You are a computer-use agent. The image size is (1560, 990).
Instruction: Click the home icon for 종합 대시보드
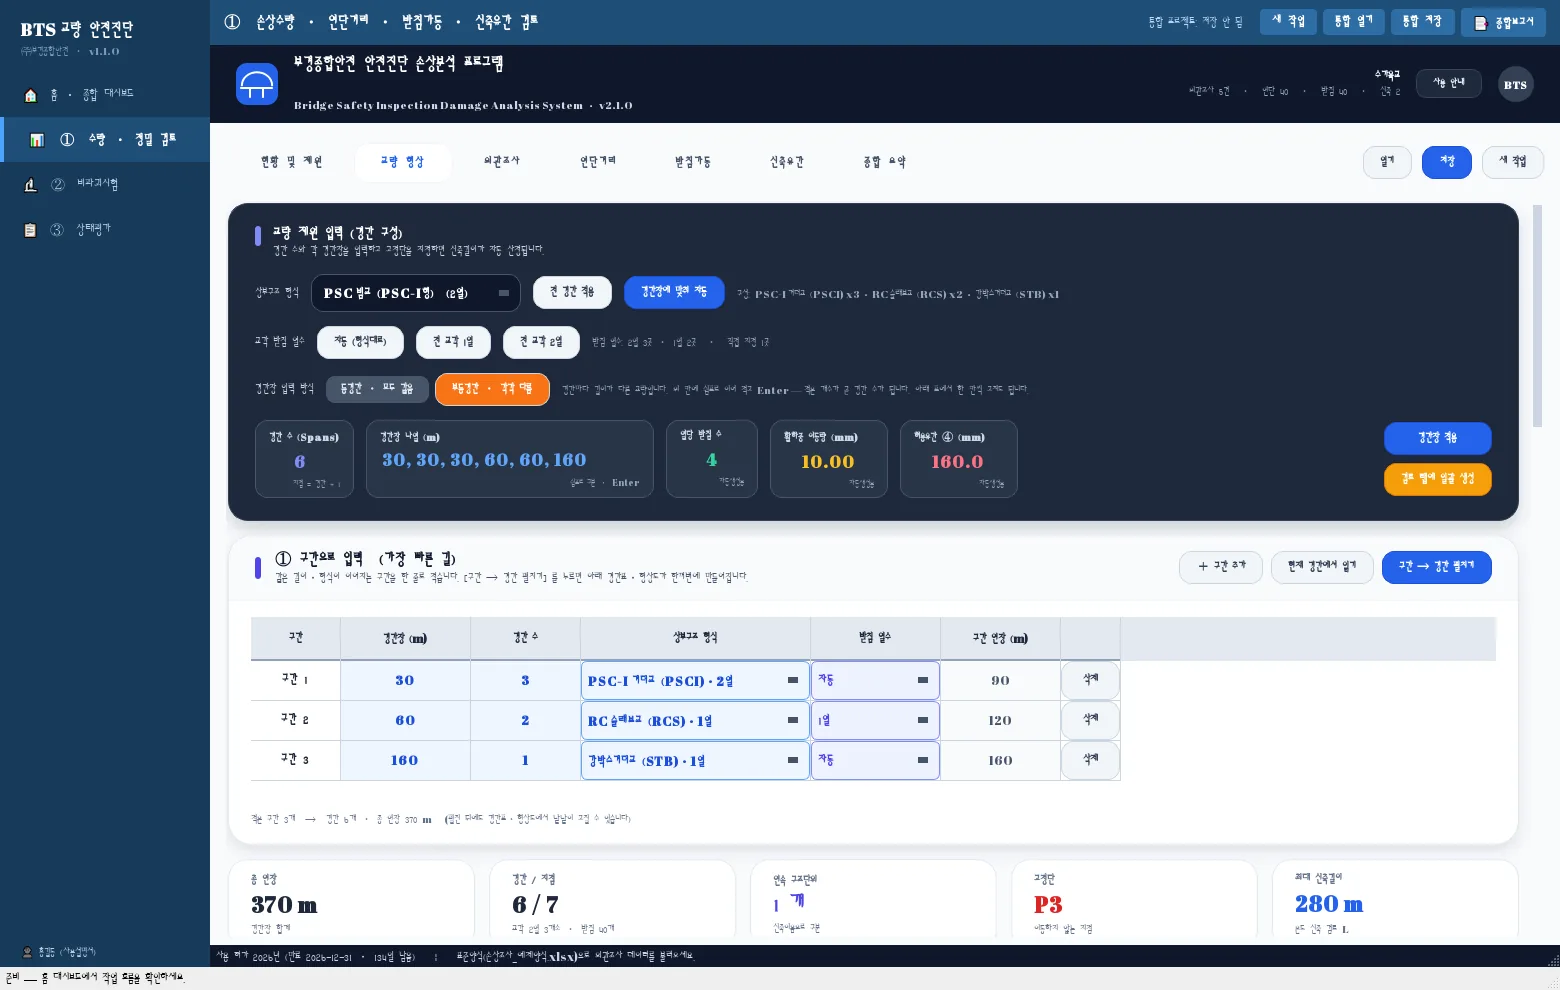pos(30,95)
